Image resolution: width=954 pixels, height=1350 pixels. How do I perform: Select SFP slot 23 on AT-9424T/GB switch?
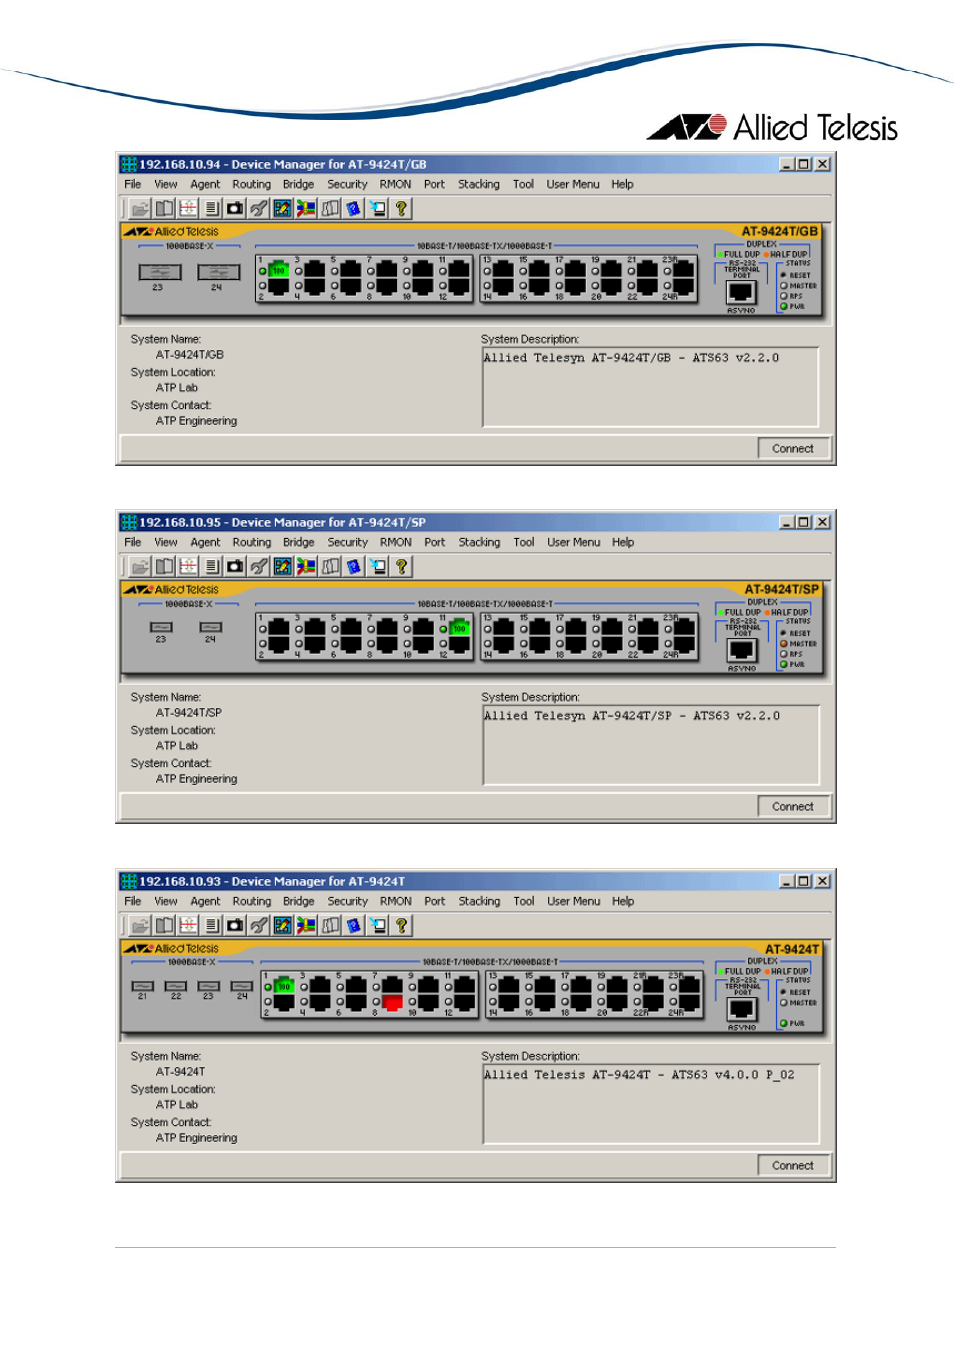[x=160, y=272]
